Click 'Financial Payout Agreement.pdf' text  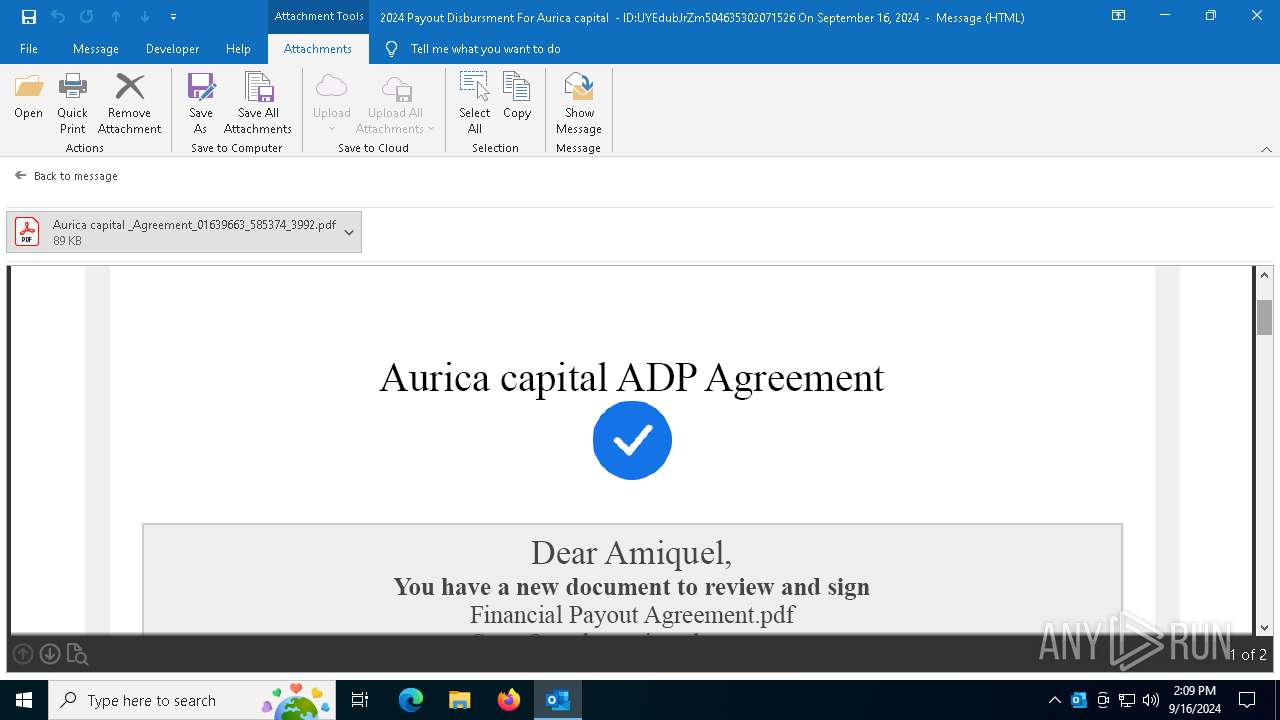632,615
